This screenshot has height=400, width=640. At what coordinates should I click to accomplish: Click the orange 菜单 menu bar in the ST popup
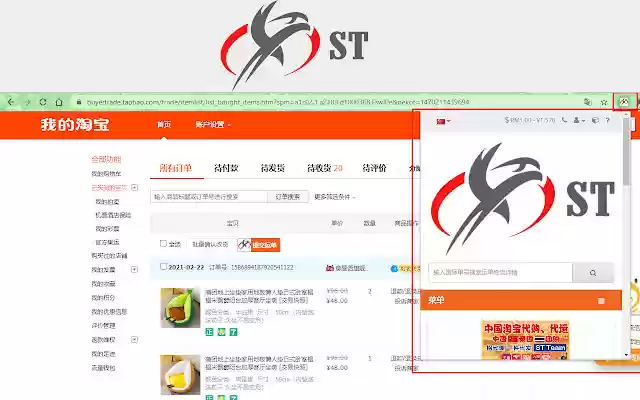coord(521,300)
